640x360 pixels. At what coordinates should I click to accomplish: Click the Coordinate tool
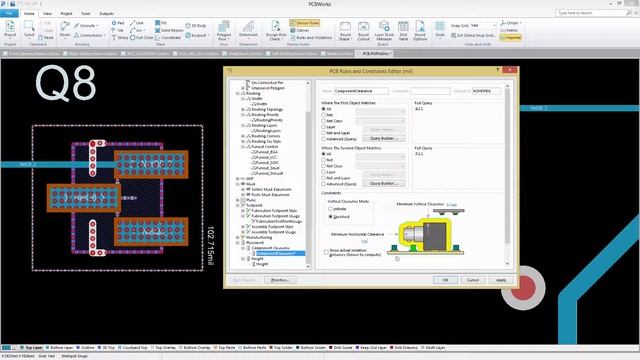click(168, 37)
